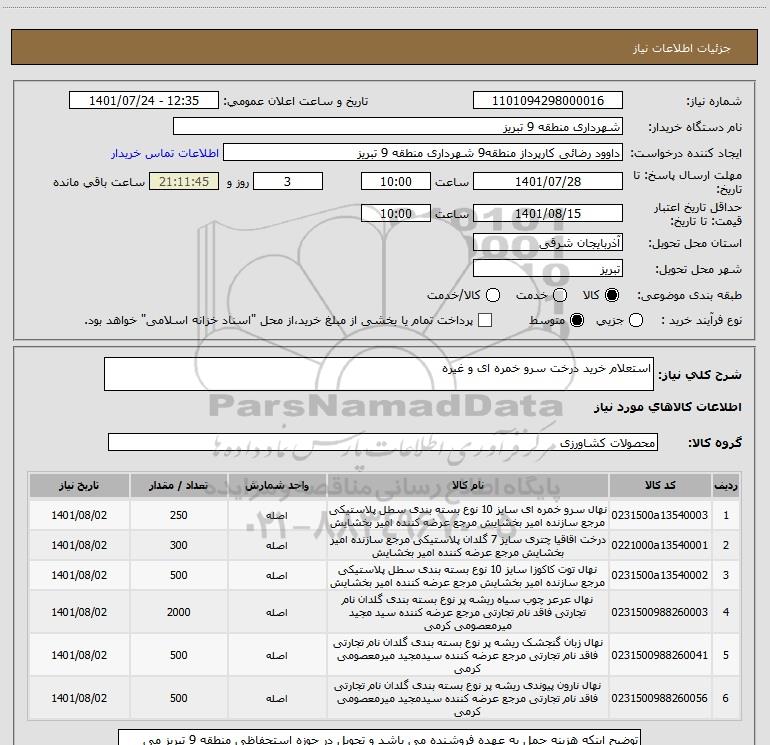Click the price validity hour 10:00 field

click(x=396, y=213)
